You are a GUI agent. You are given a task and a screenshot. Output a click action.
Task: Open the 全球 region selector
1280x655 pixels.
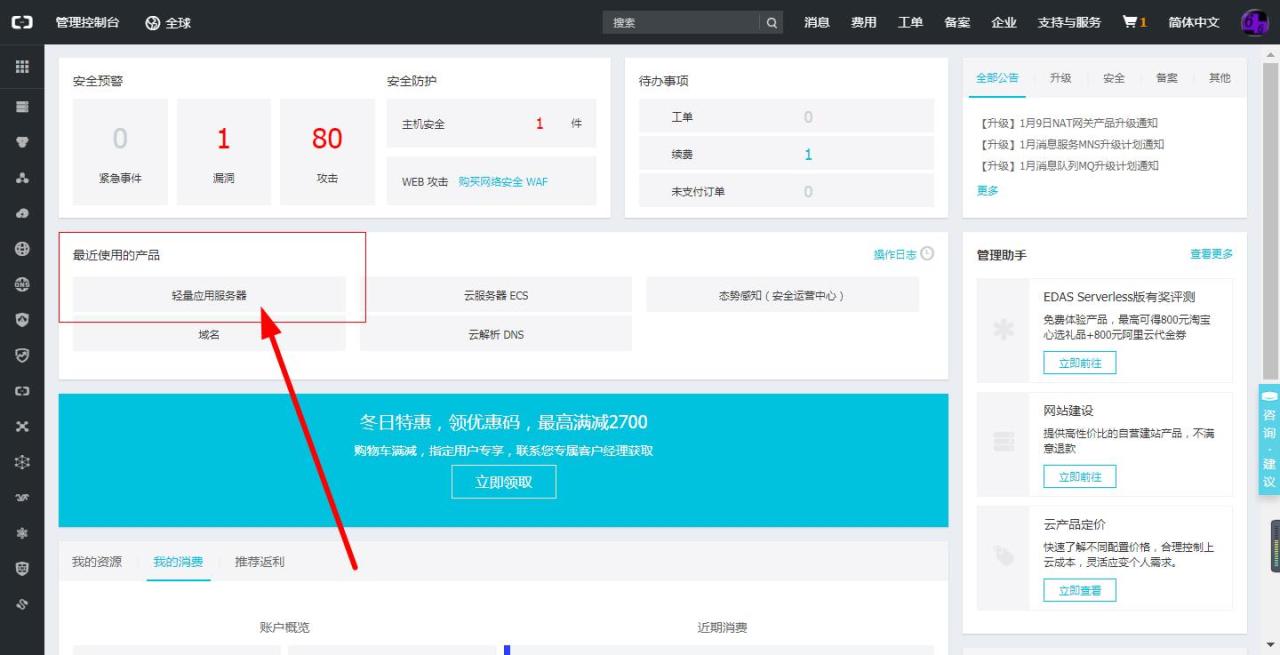coord(168,22)
